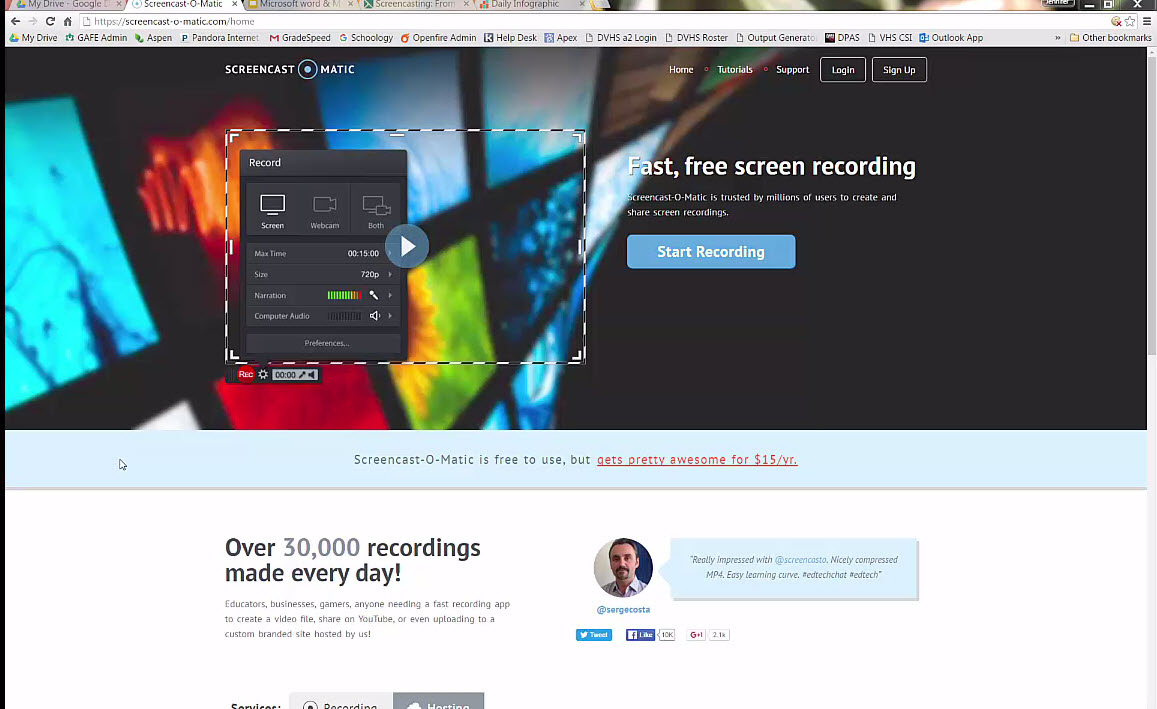Bookmark this page with the star icon

pyautogui.click(x=1130, y=21)
